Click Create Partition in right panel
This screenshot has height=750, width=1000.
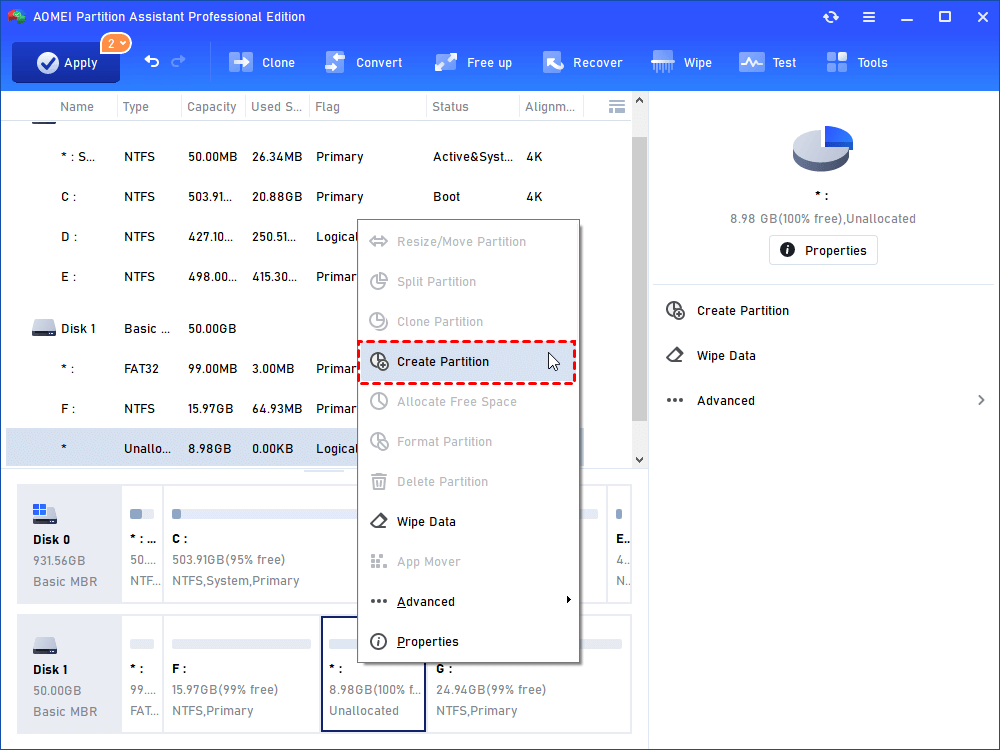coord(742,311)
